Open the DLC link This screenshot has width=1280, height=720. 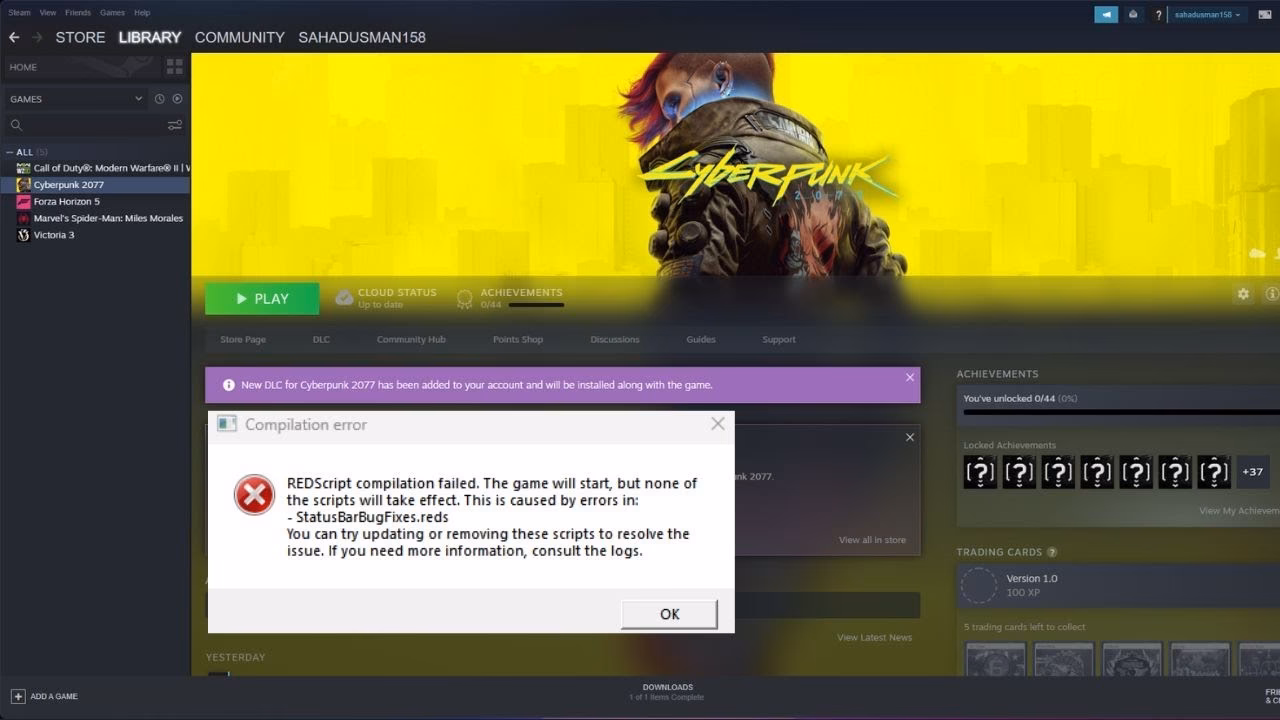point(321,340)
